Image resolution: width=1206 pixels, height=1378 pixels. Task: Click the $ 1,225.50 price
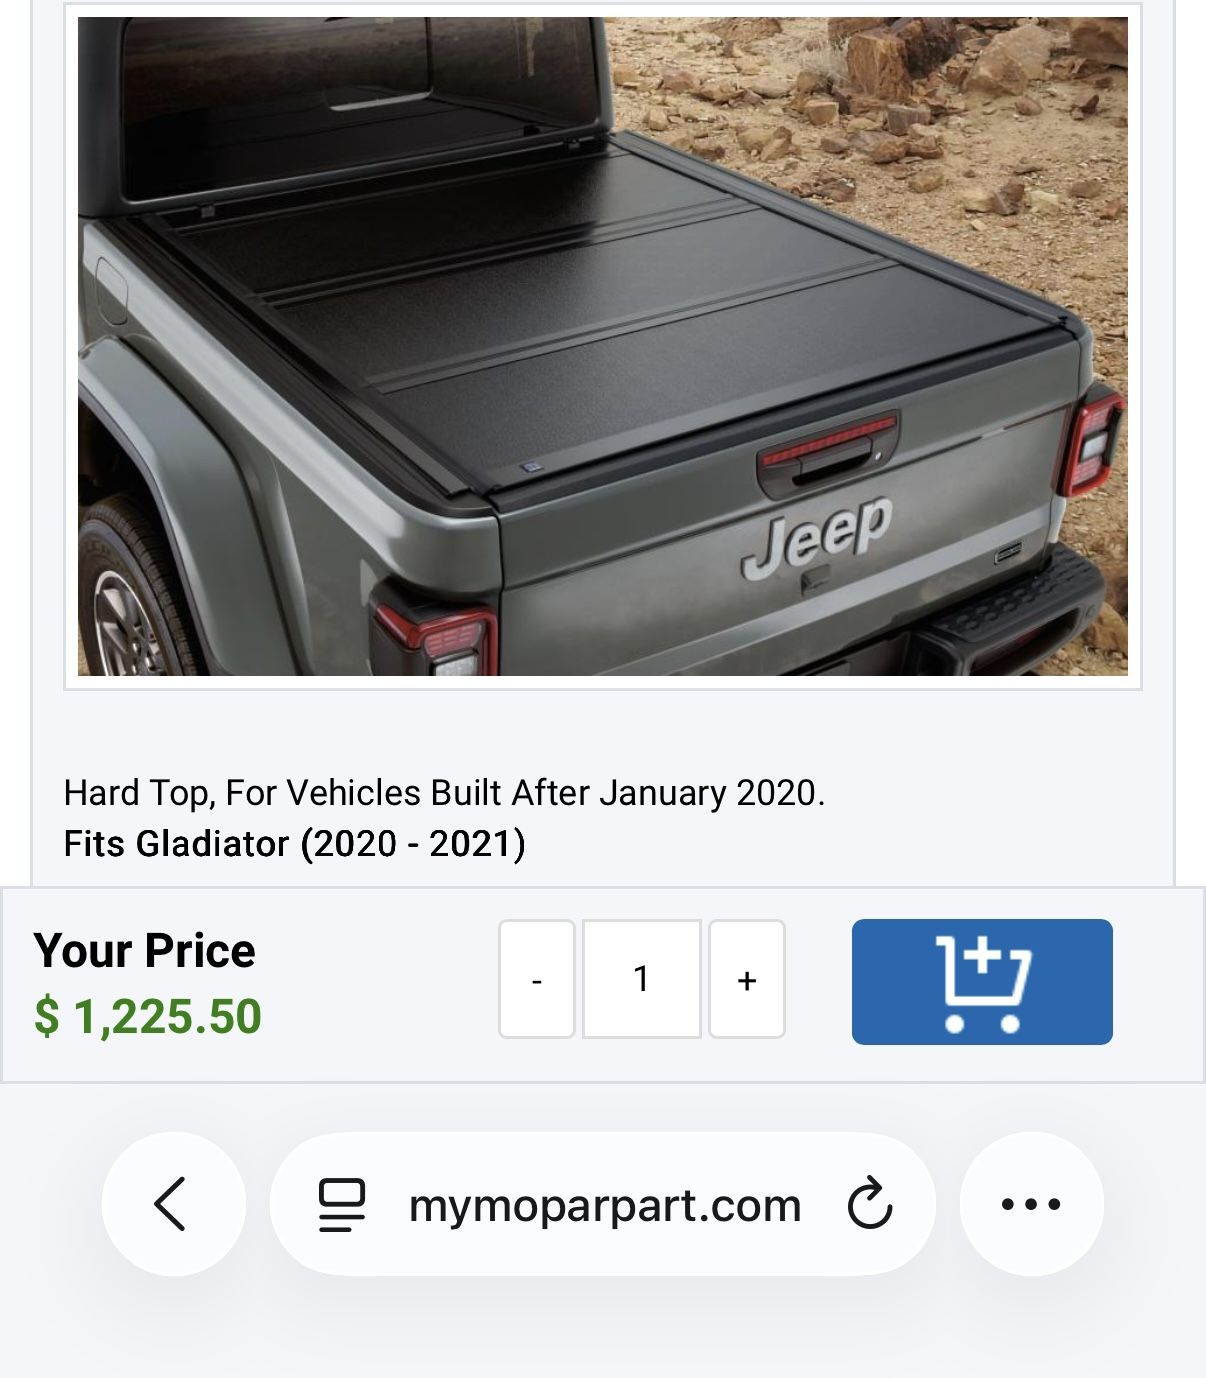(x=148, y=1016)
